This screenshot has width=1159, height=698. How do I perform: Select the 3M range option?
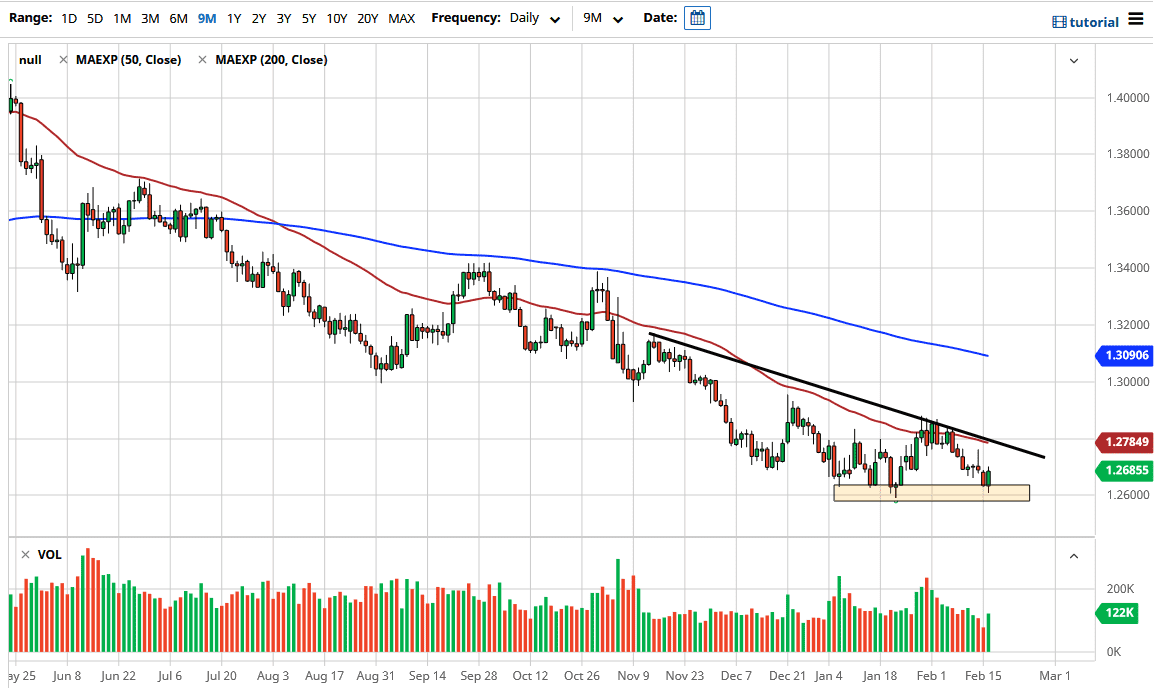point(150,17)
